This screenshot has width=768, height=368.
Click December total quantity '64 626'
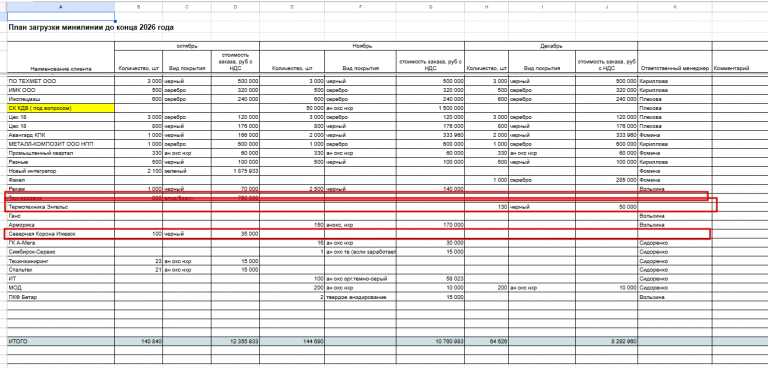[486, 341]
